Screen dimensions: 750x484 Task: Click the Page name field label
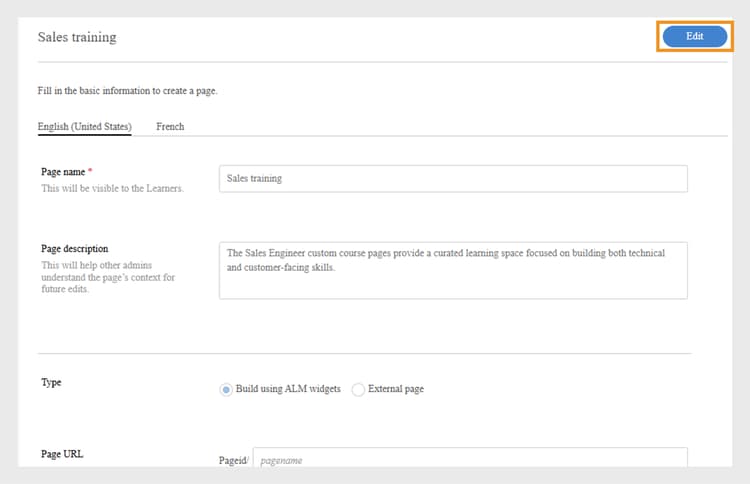(62, 172)
